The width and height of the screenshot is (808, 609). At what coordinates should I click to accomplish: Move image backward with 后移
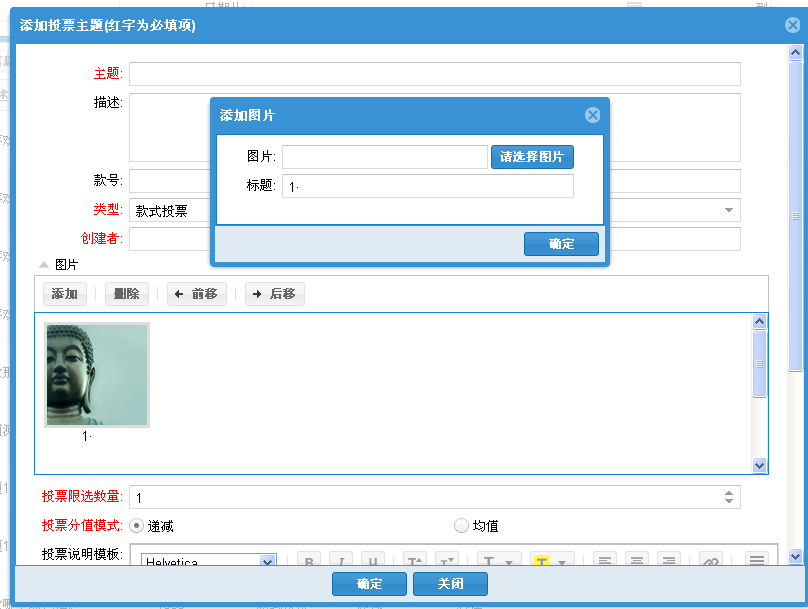275,294
